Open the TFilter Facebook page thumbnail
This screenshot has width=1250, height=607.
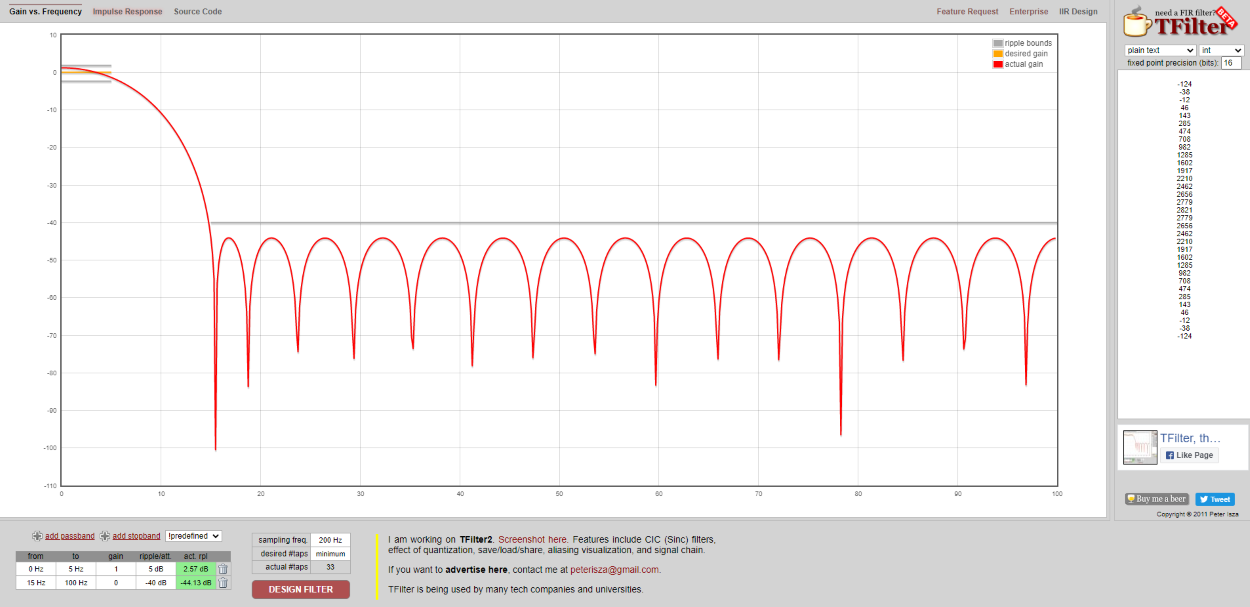(1140, 447)
